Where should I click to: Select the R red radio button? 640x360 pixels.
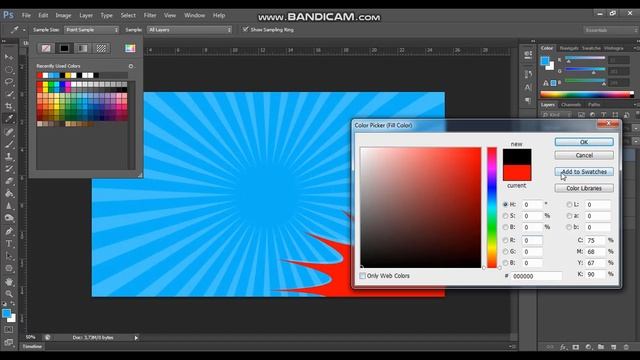tap(506, 240)
